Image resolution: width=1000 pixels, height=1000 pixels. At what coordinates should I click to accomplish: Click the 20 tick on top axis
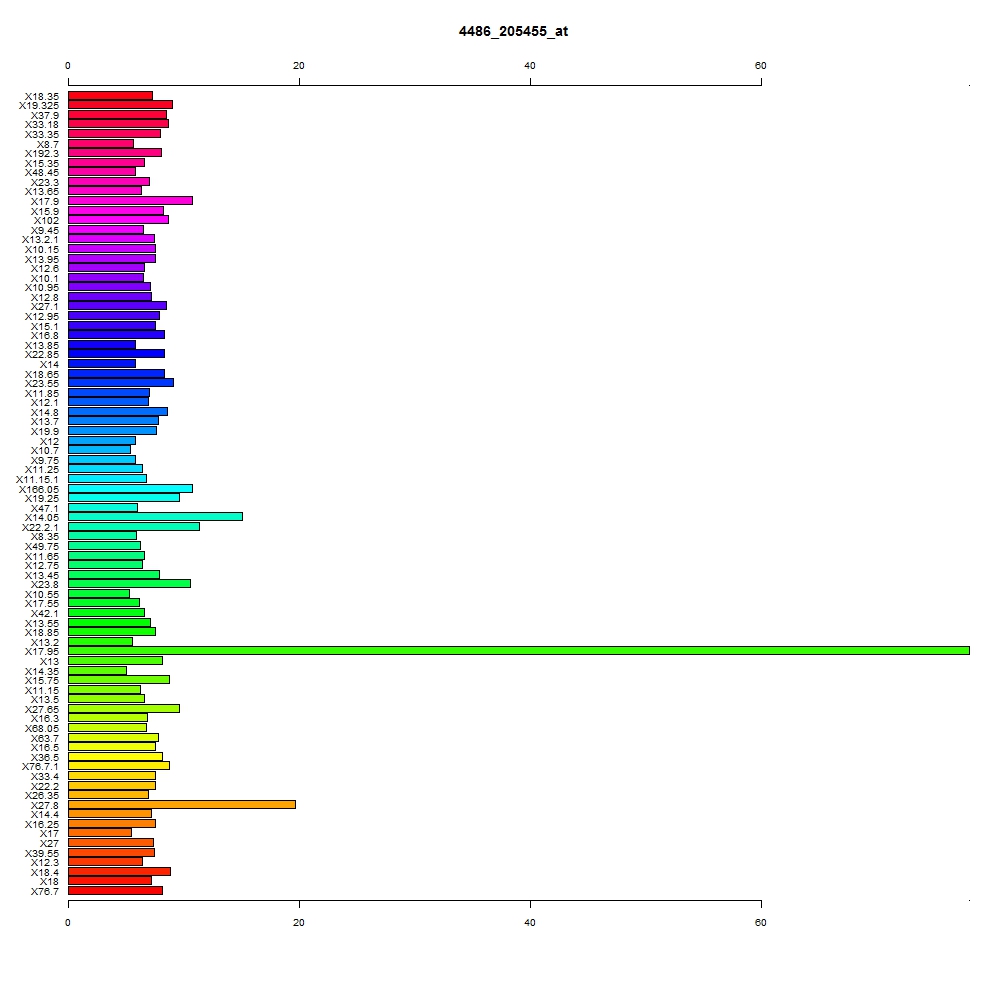pyautogui.click(x=299, y=66)
